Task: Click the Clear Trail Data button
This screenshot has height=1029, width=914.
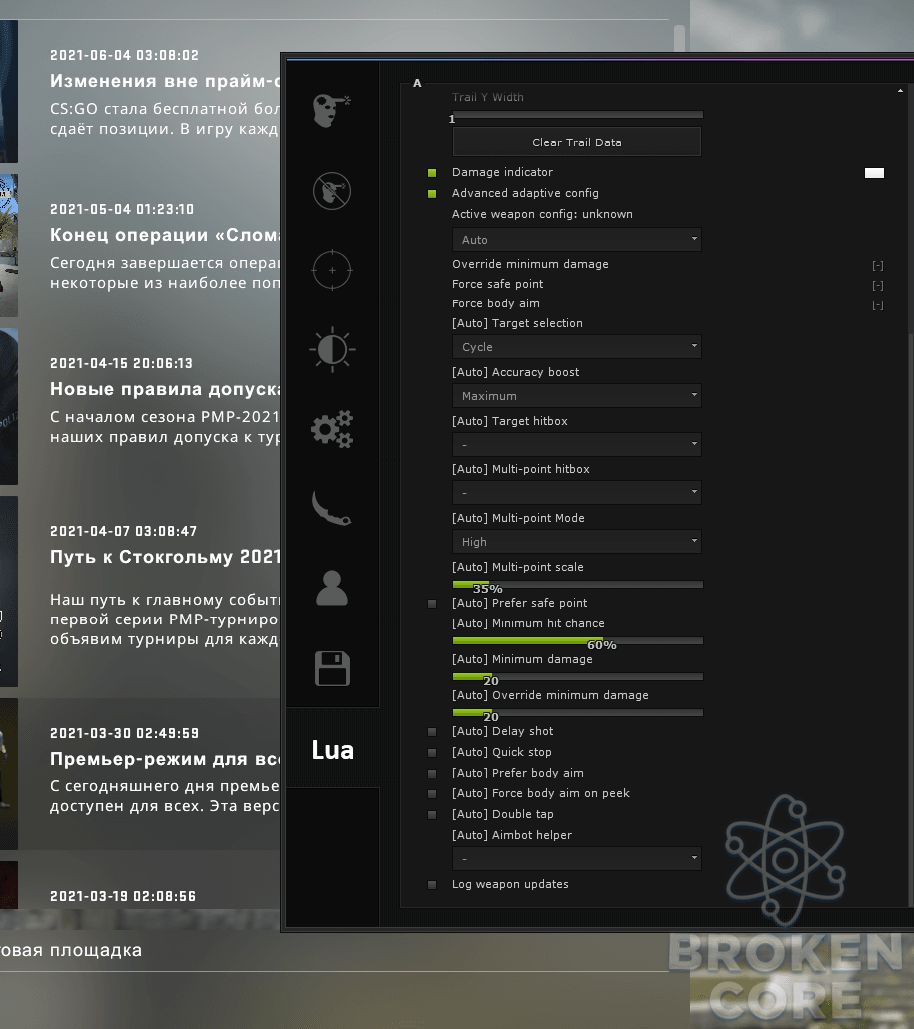Action: pyautogui.click(x=577, y=142)
